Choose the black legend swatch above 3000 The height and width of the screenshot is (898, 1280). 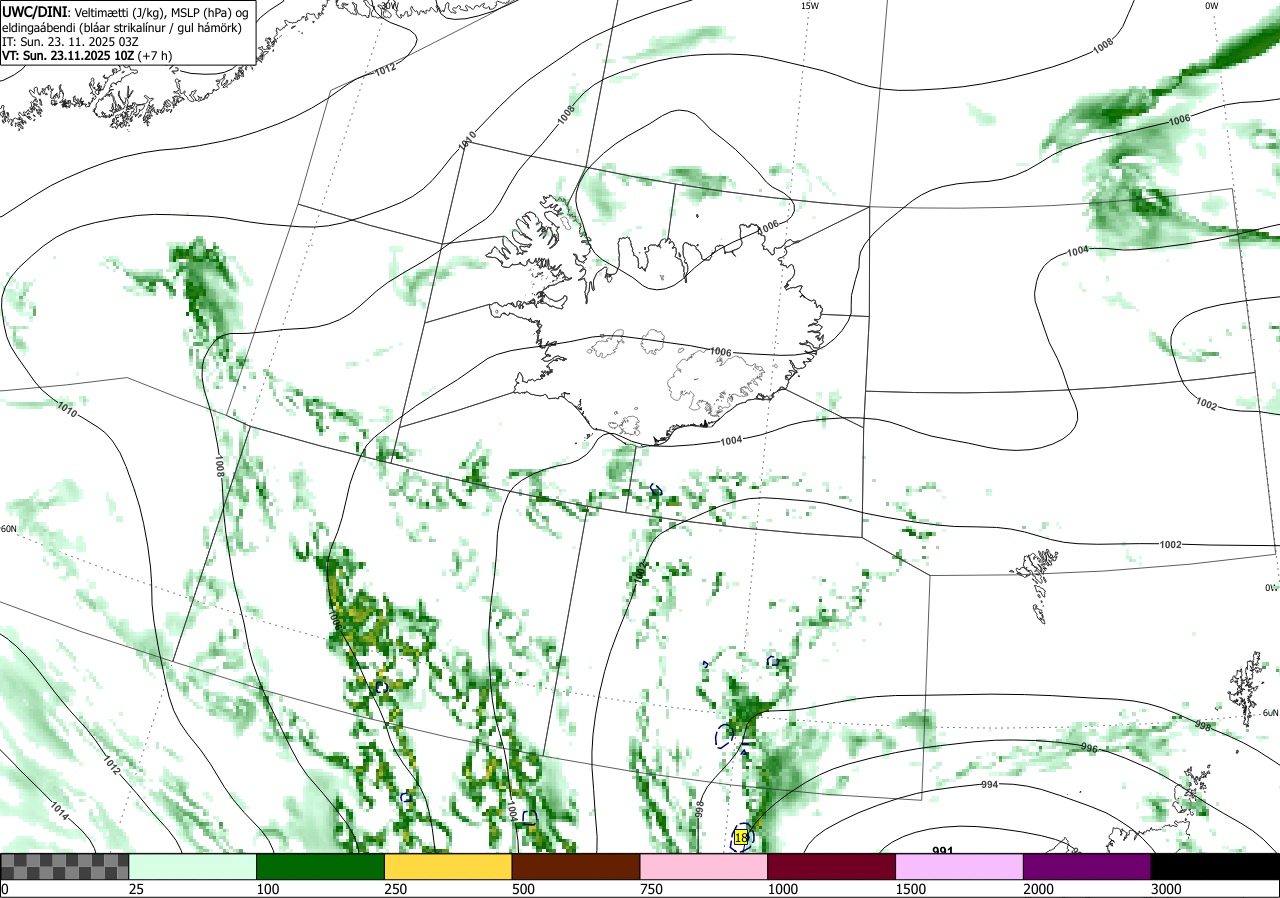[1215, 866]
